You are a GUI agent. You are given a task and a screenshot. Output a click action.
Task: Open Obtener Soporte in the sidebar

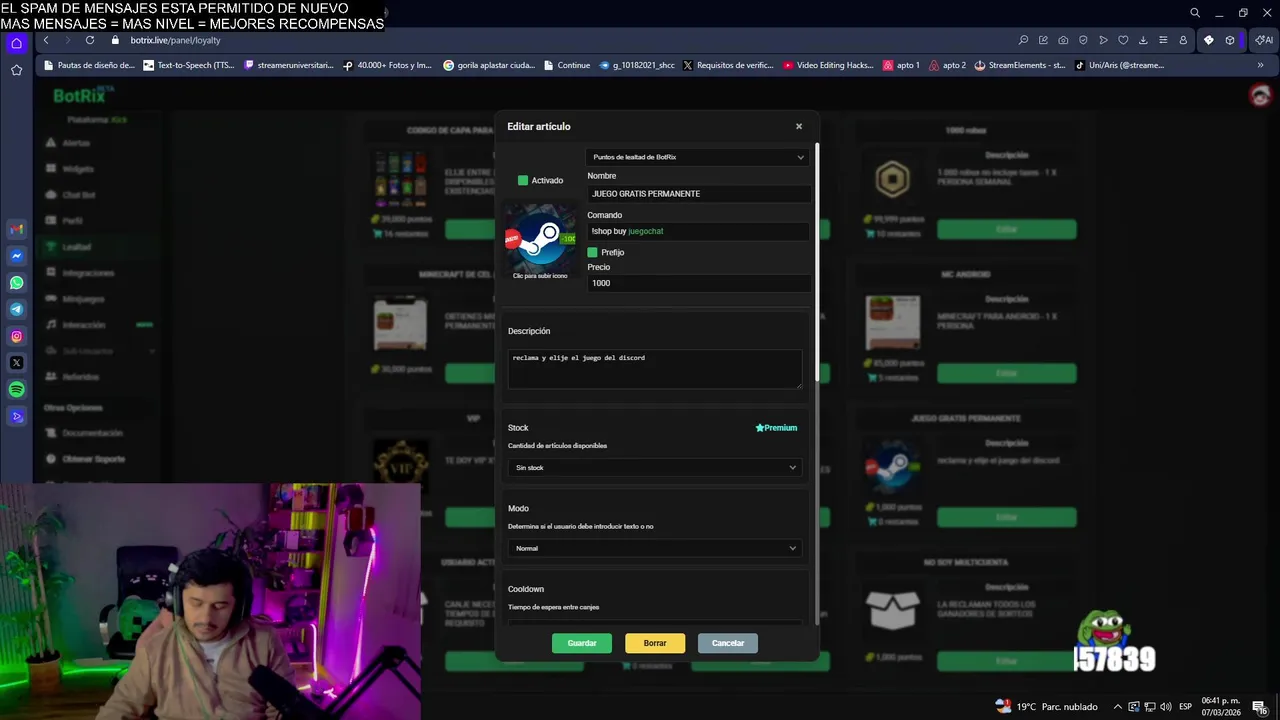[x=93, y=459]
